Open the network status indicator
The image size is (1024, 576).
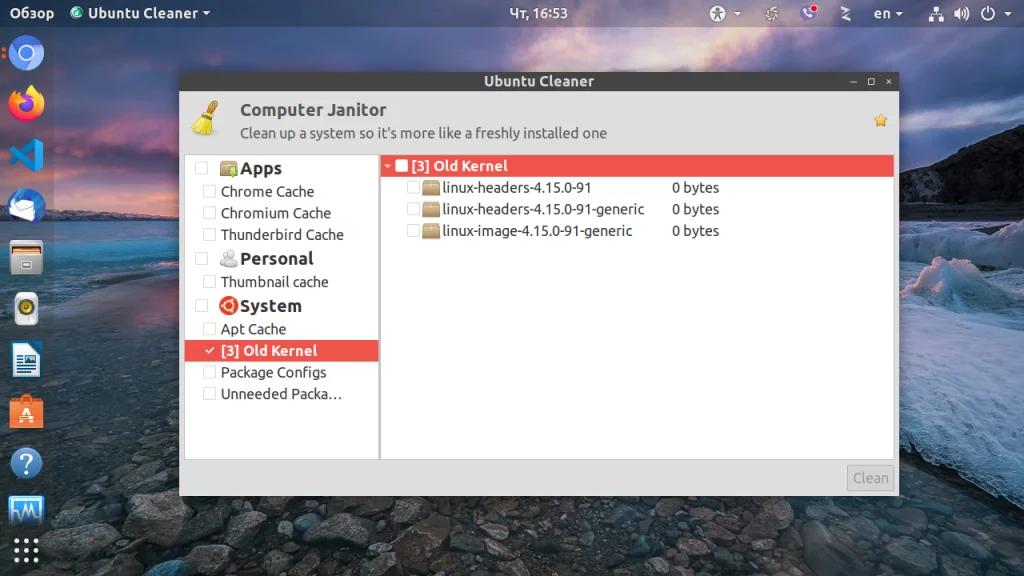pos(936,14)
